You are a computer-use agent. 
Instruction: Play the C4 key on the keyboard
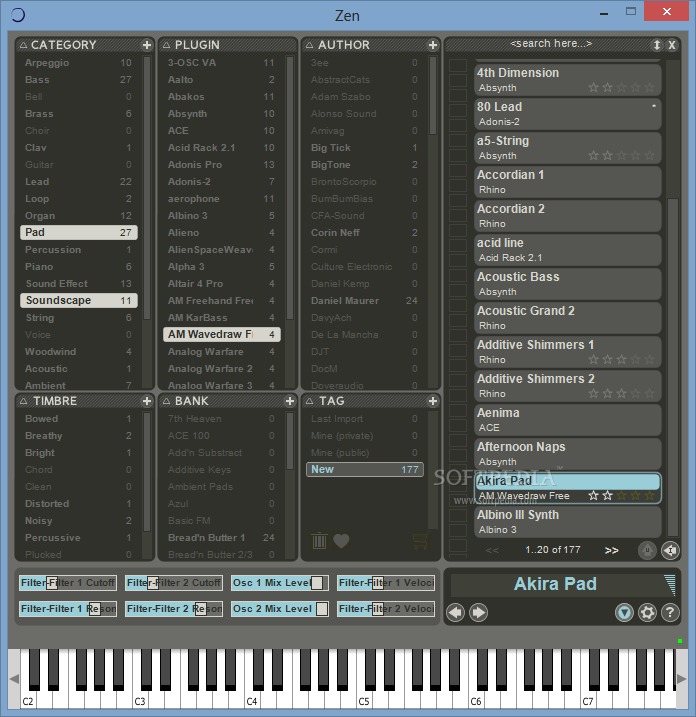click(x=250, y=701)
